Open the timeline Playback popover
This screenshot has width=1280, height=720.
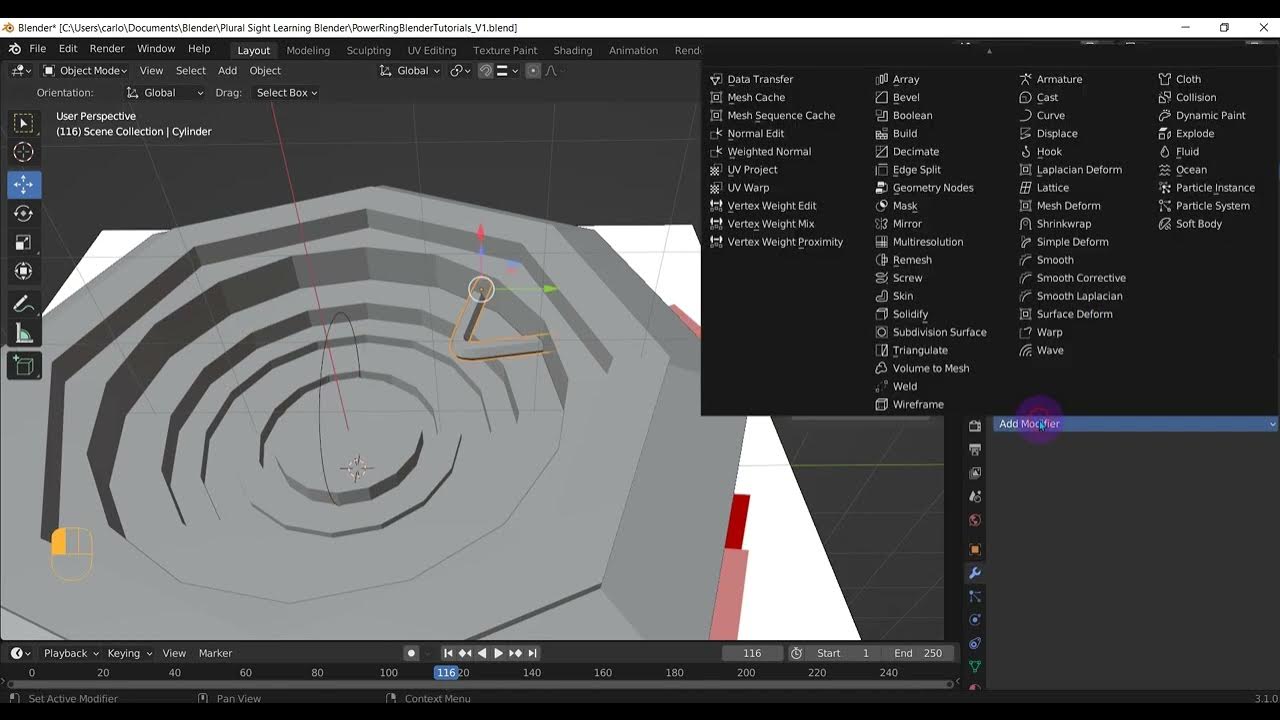pyautogui.click(x=71, y=653)
